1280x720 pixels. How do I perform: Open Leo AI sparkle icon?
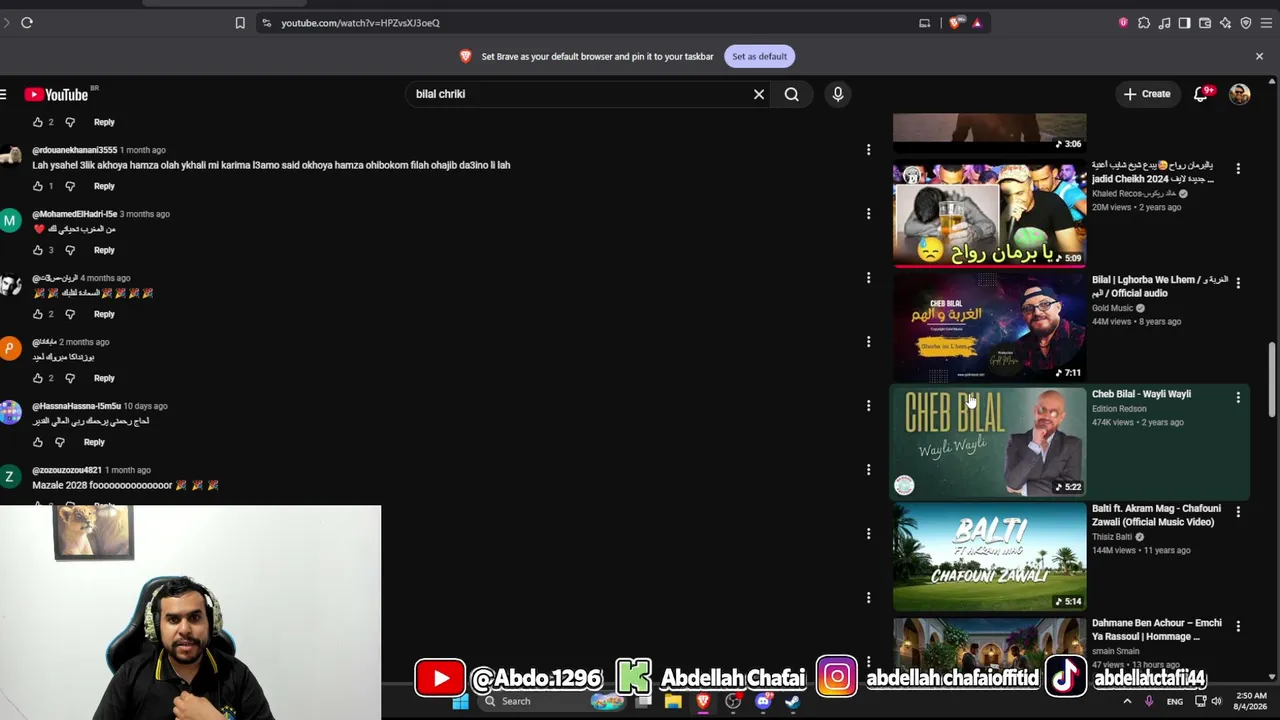[1225, 23]
